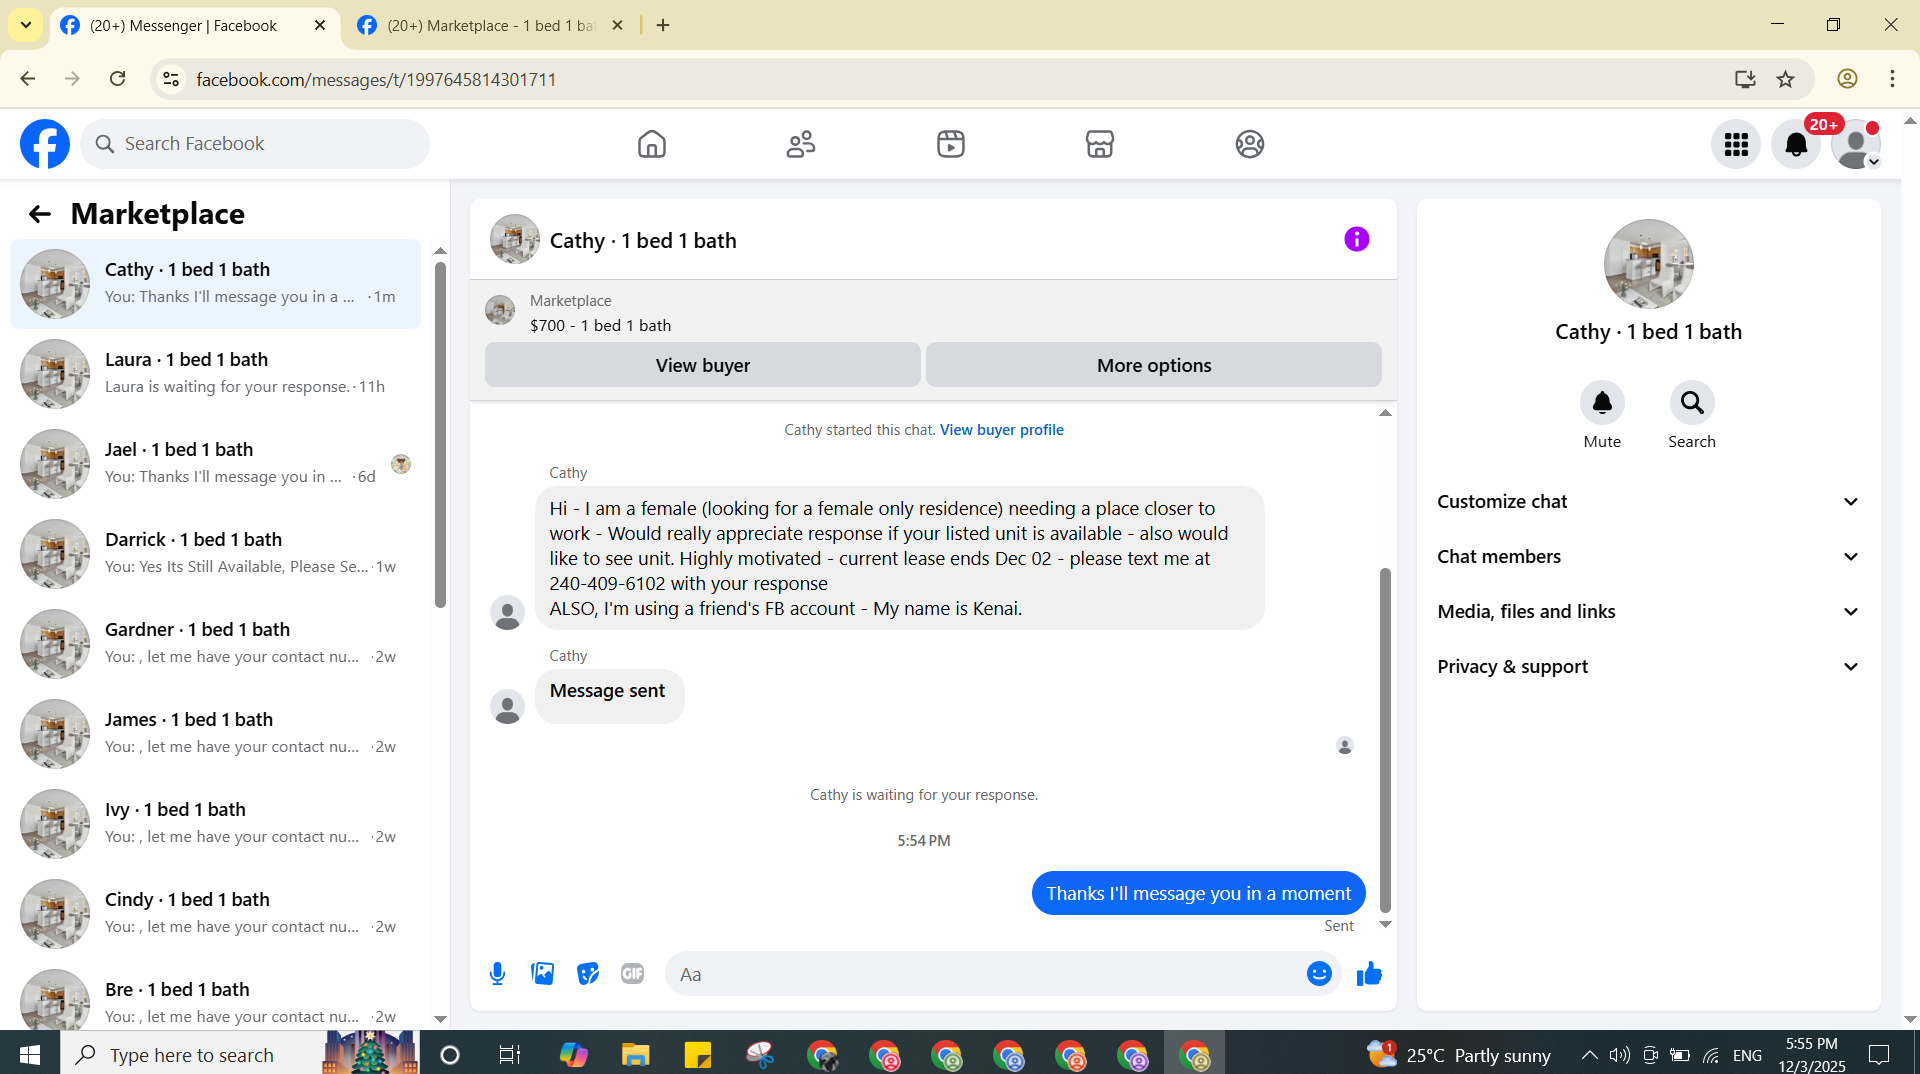Click the More options button

[x=1154, y=365]
